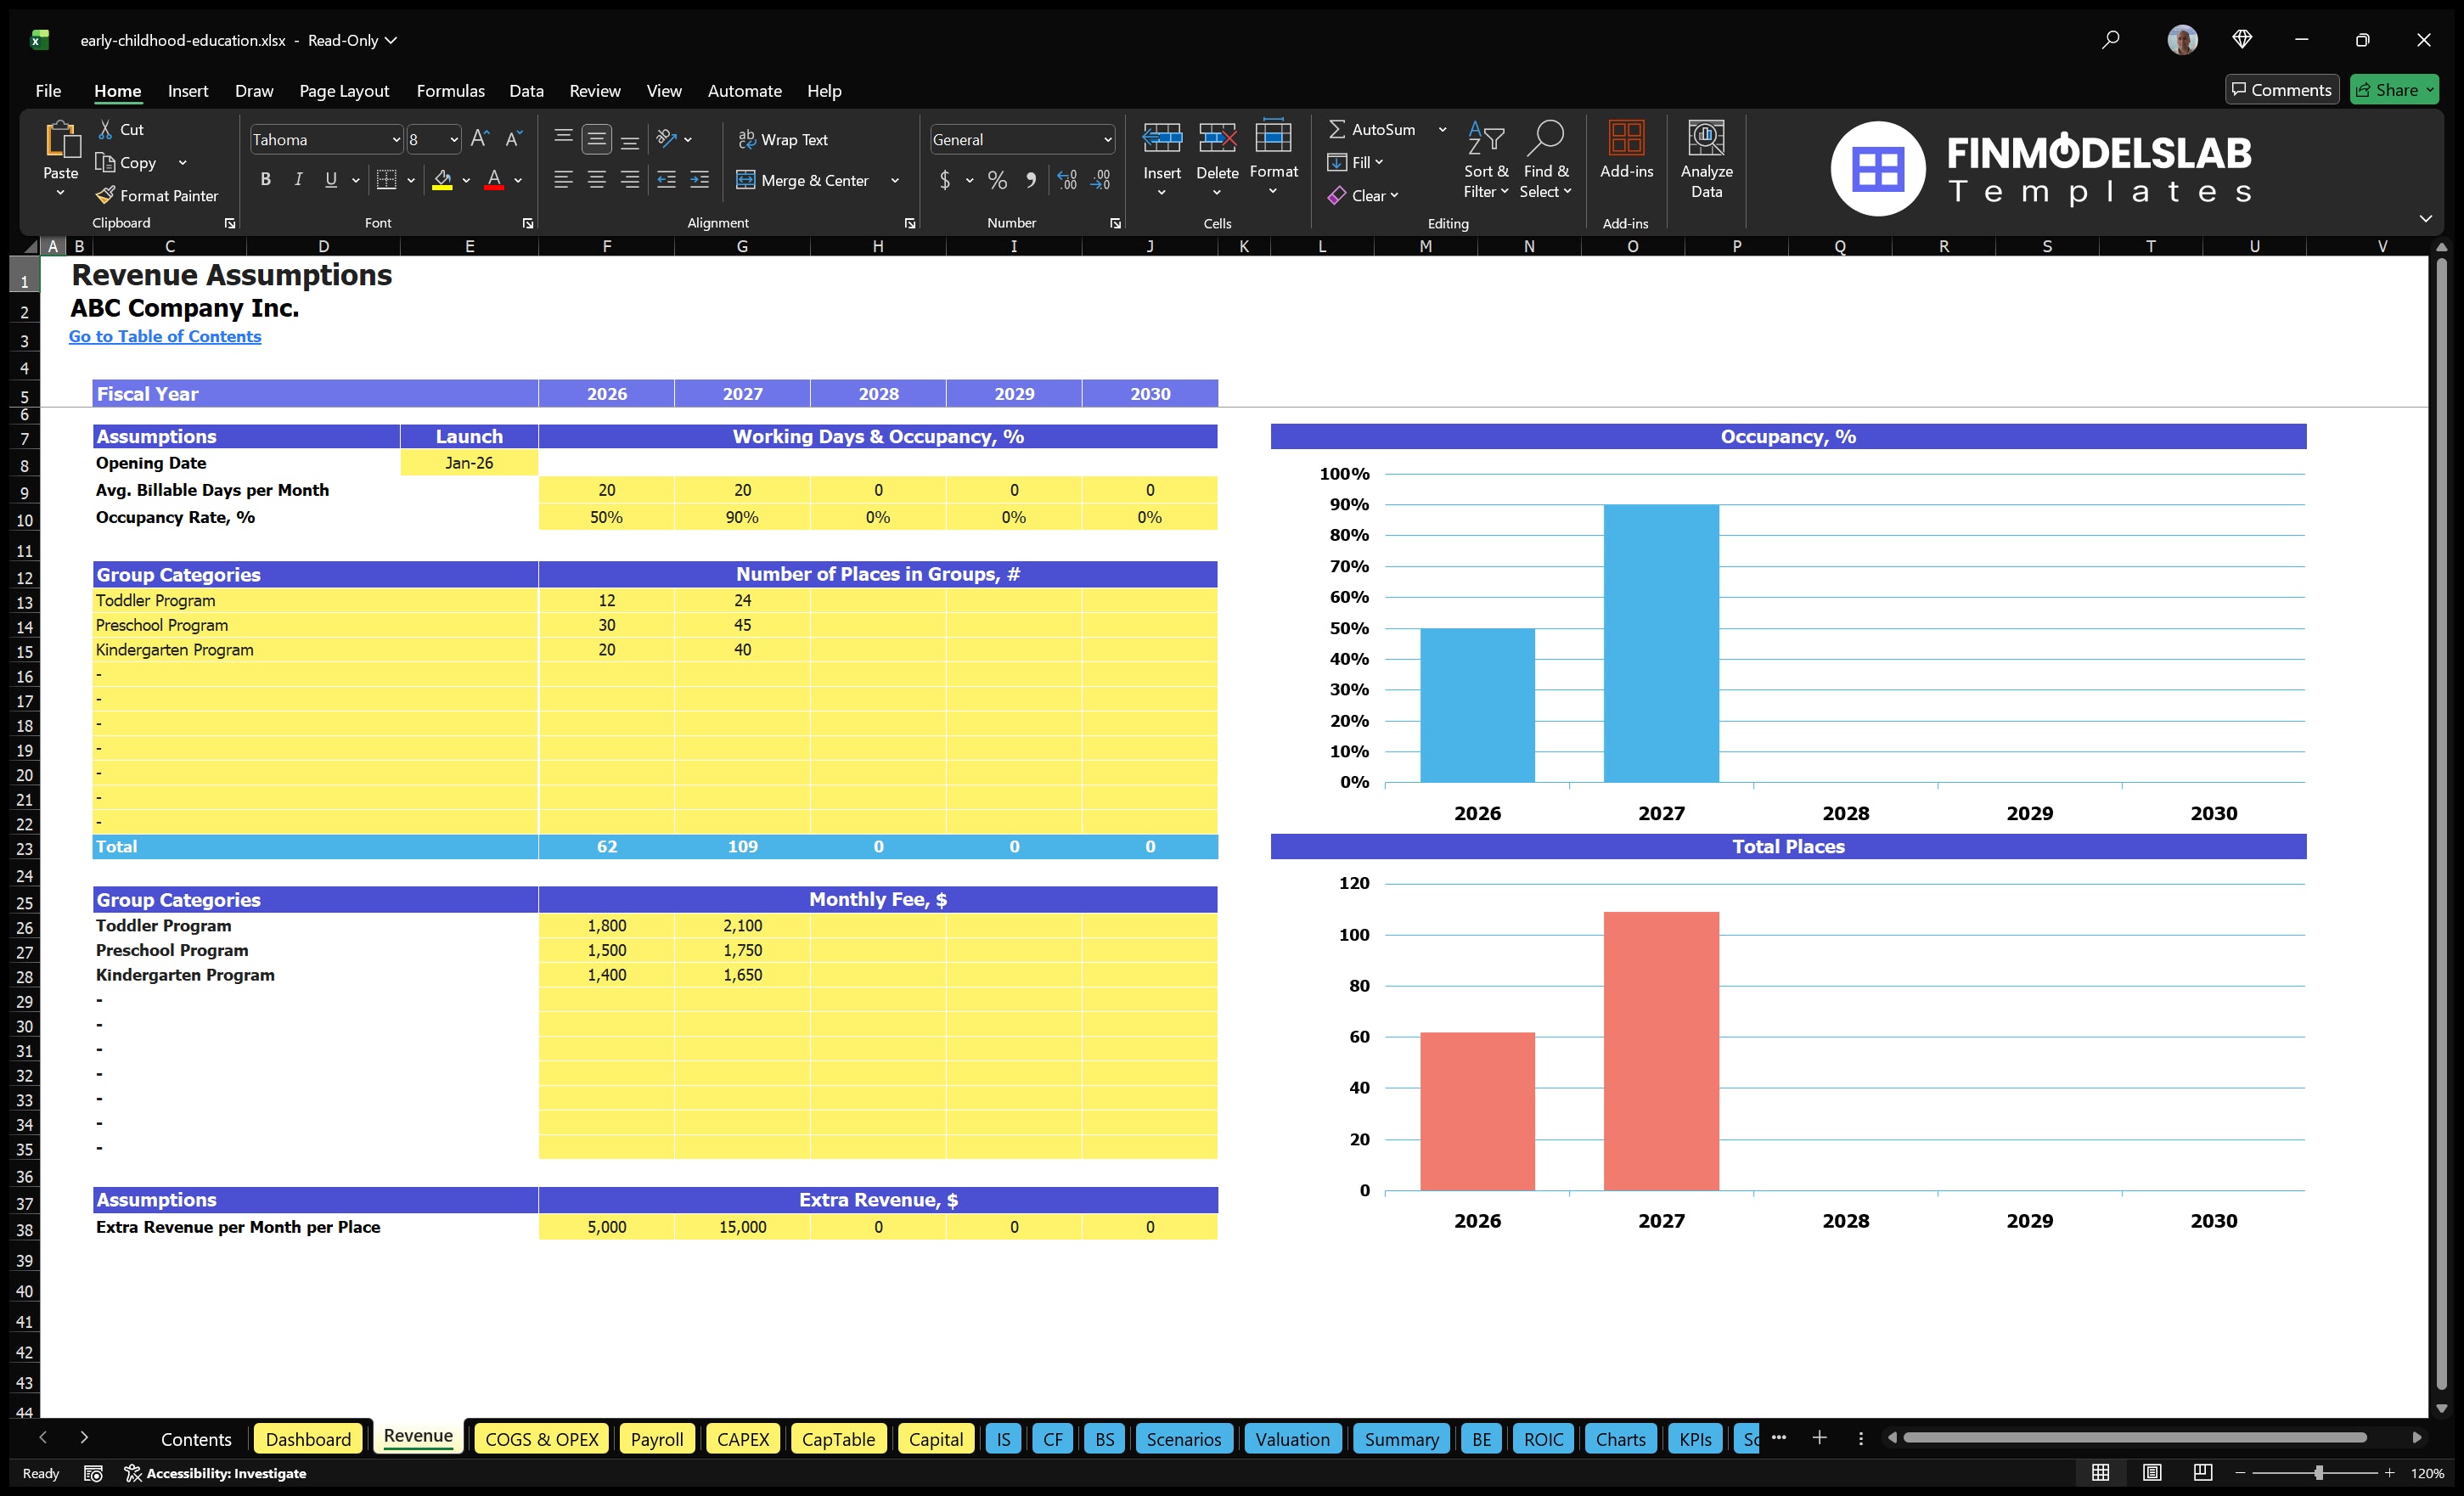Viewport: 2464px width, 1496px height.
Task: Open the Comments pane
Action: pyautogui.click(x=2281, y=89)
